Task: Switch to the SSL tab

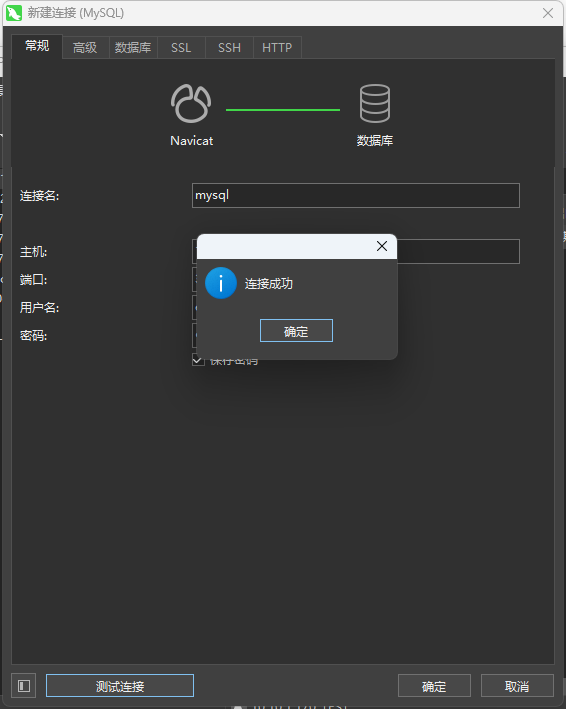Action: [x=181, y=47]
